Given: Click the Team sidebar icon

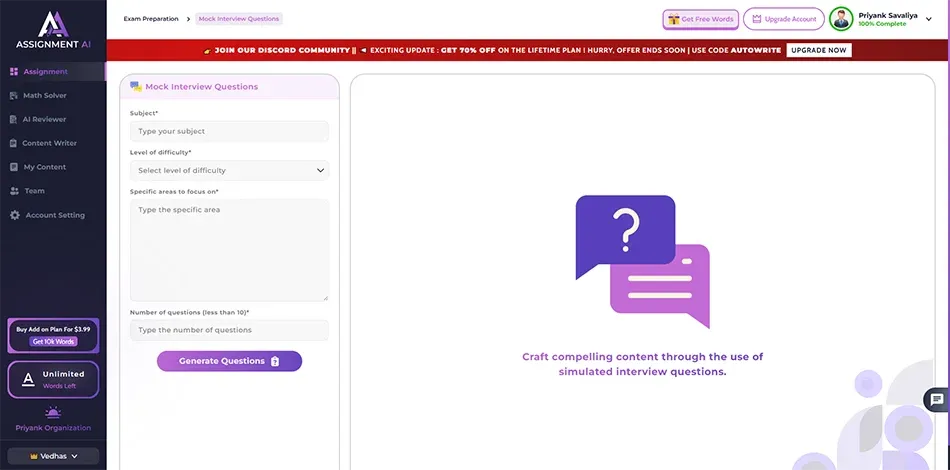Looking at the screenshot, I should [14, 191].
